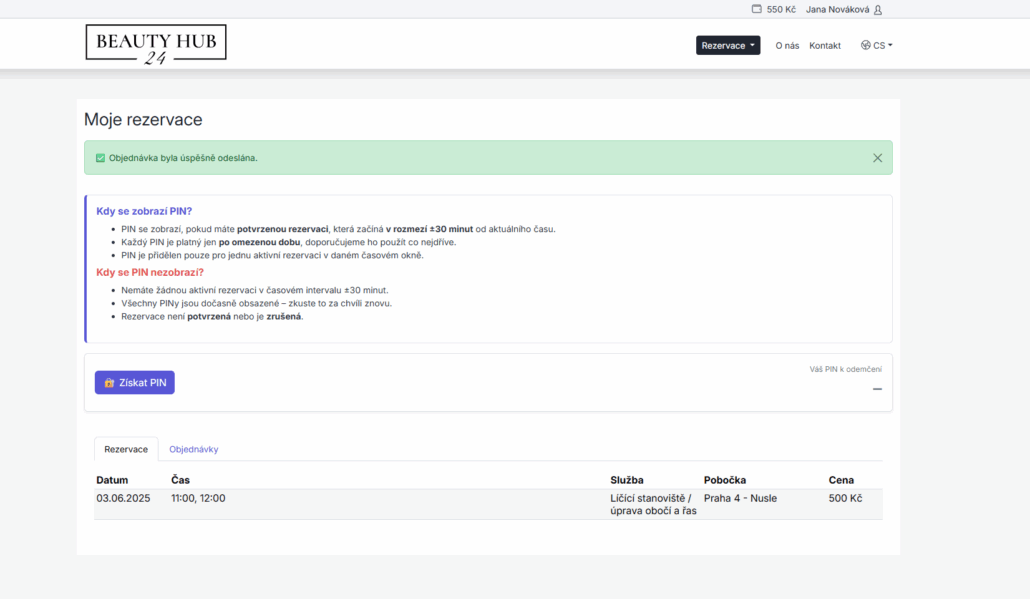The width and height of the screenshot is (1030, 599).
Task: Switch to the Objednávky tab
Action: (x=194, y=449)
